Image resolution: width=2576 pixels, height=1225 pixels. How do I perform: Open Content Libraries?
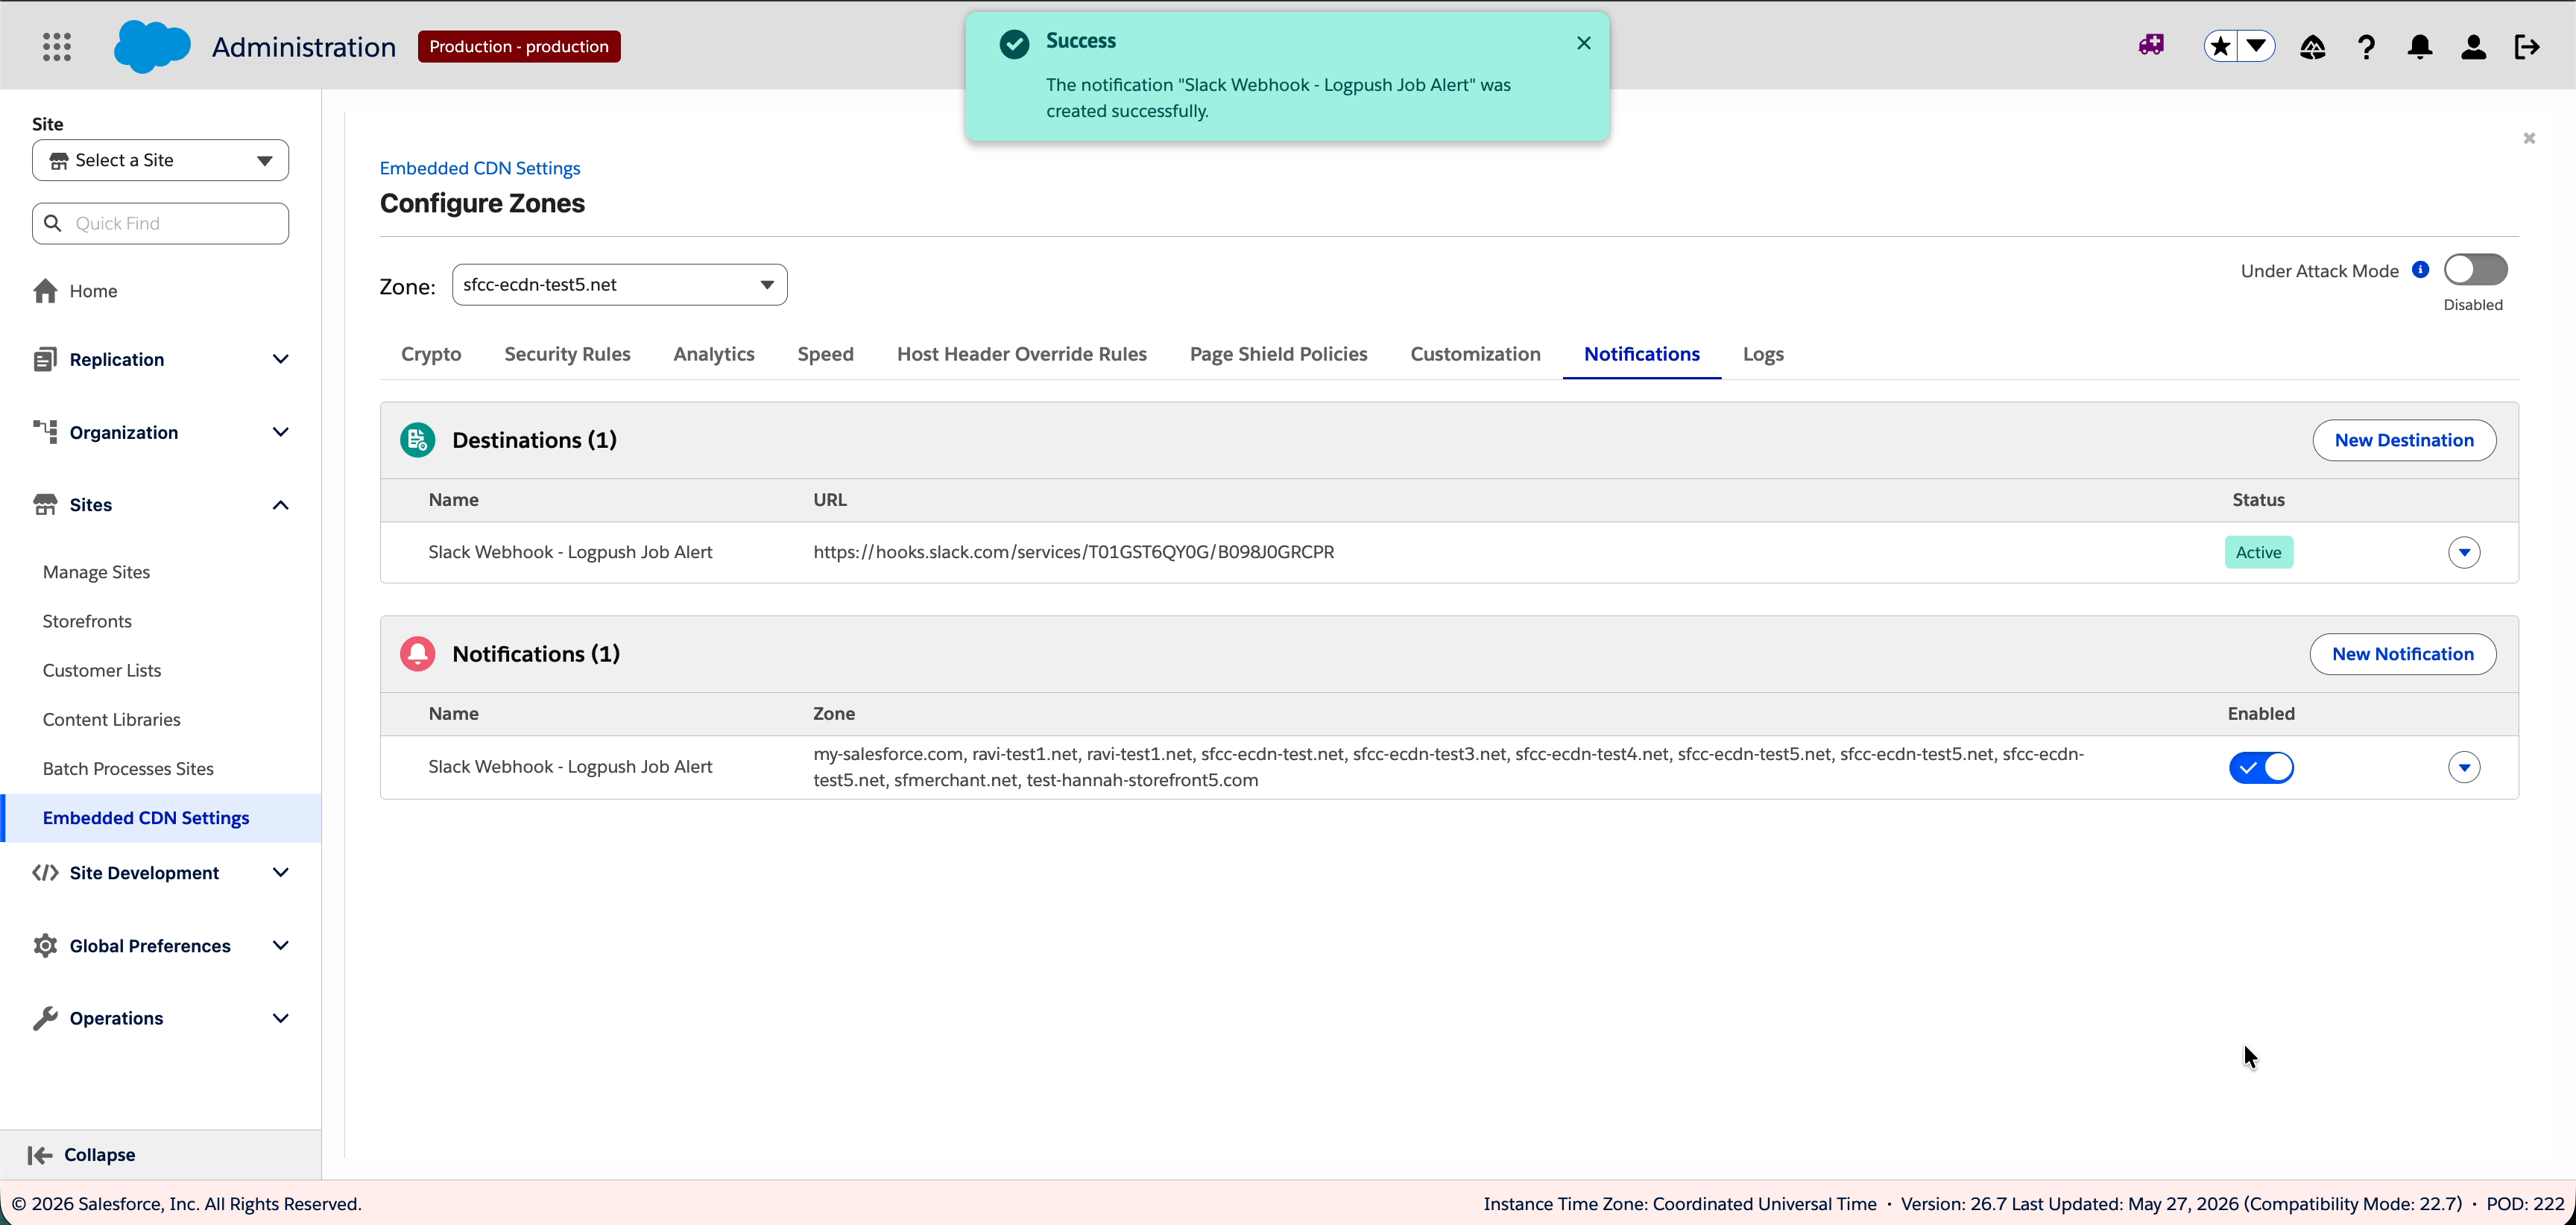[x=112, y=719]
